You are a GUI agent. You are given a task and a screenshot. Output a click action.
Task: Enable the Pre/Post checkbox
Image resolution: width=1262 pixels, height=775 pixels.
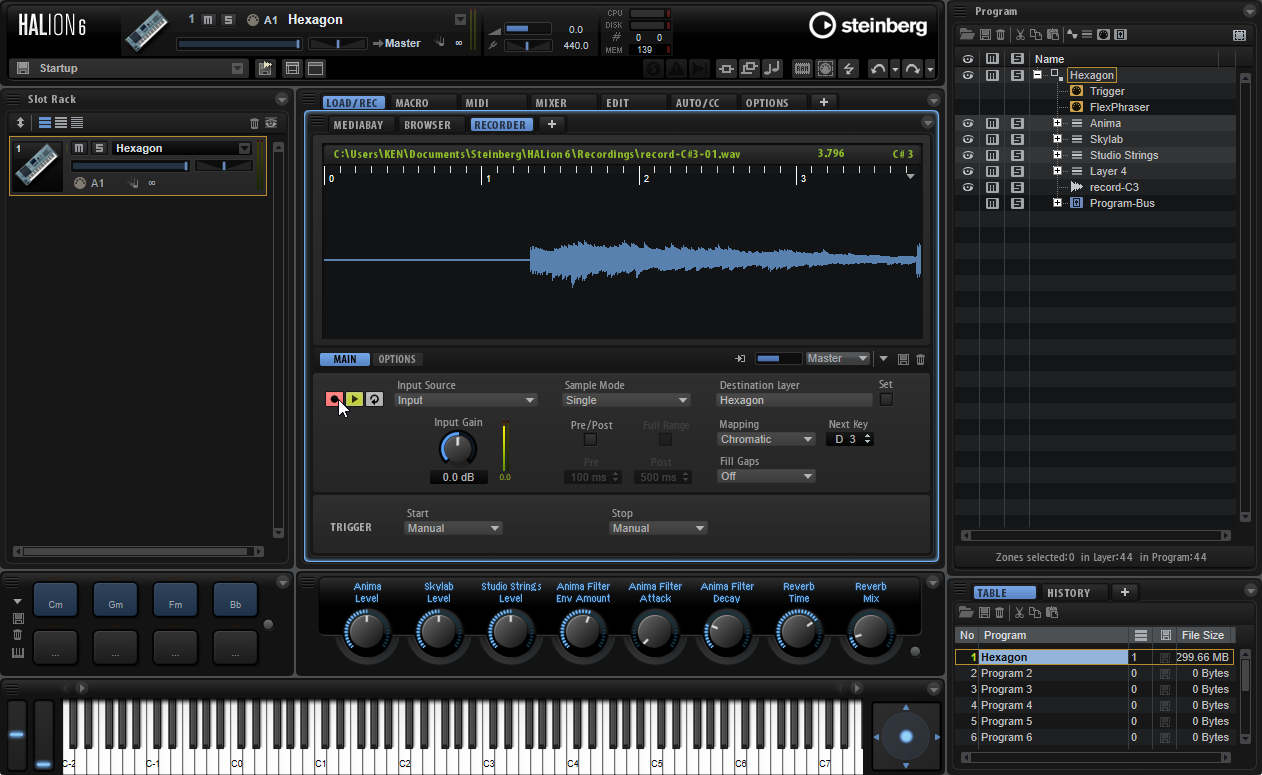point(590,440)
